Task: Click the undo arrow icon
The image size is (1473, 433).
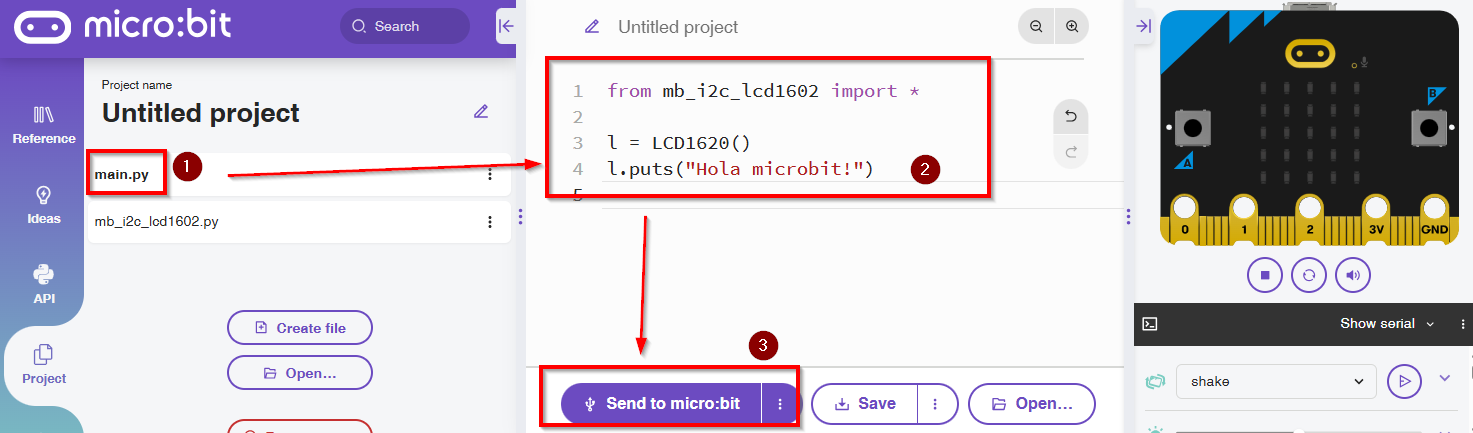Action: [1071, 117]
